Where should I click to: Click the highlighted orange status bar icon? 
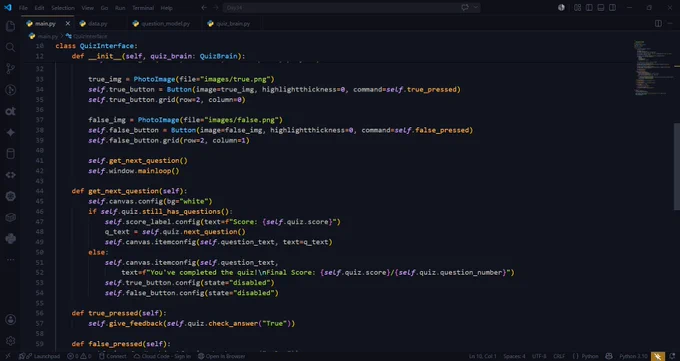pyautogui.click(x=657, y=356)
